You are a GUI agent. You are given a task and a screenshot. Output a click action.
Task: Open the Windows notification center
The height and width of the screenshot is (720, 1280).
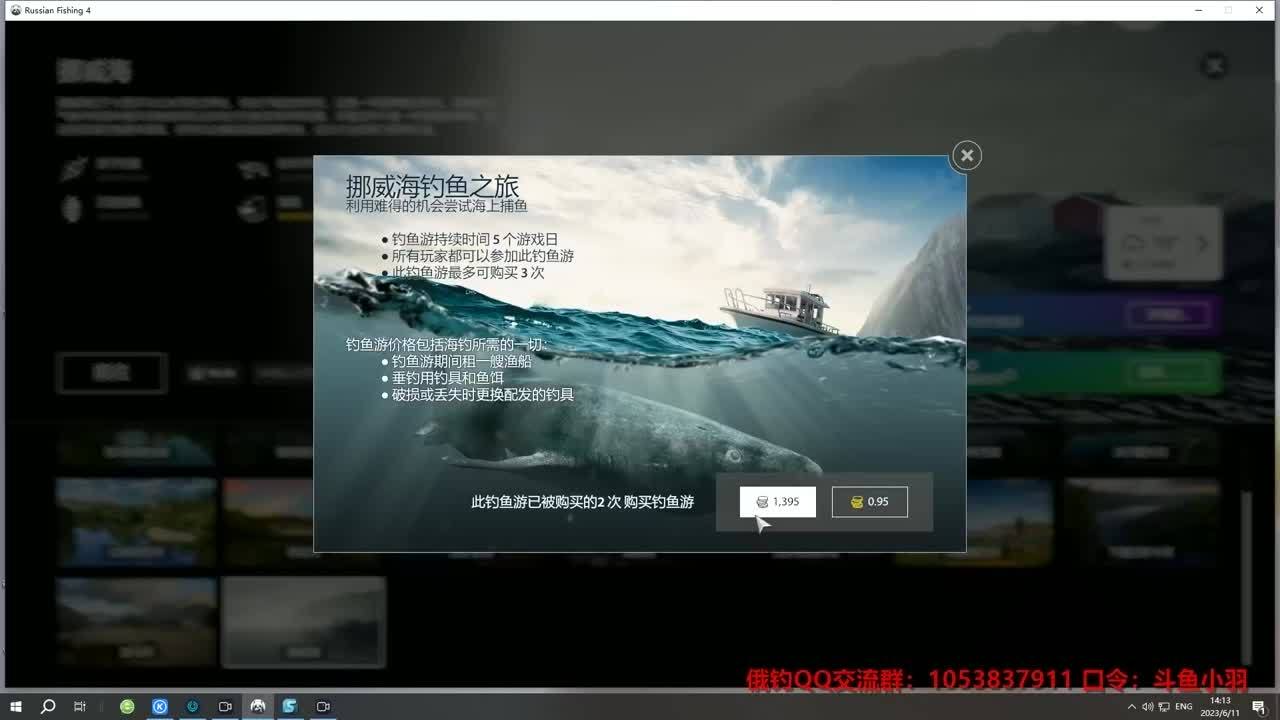point(1257,706)
